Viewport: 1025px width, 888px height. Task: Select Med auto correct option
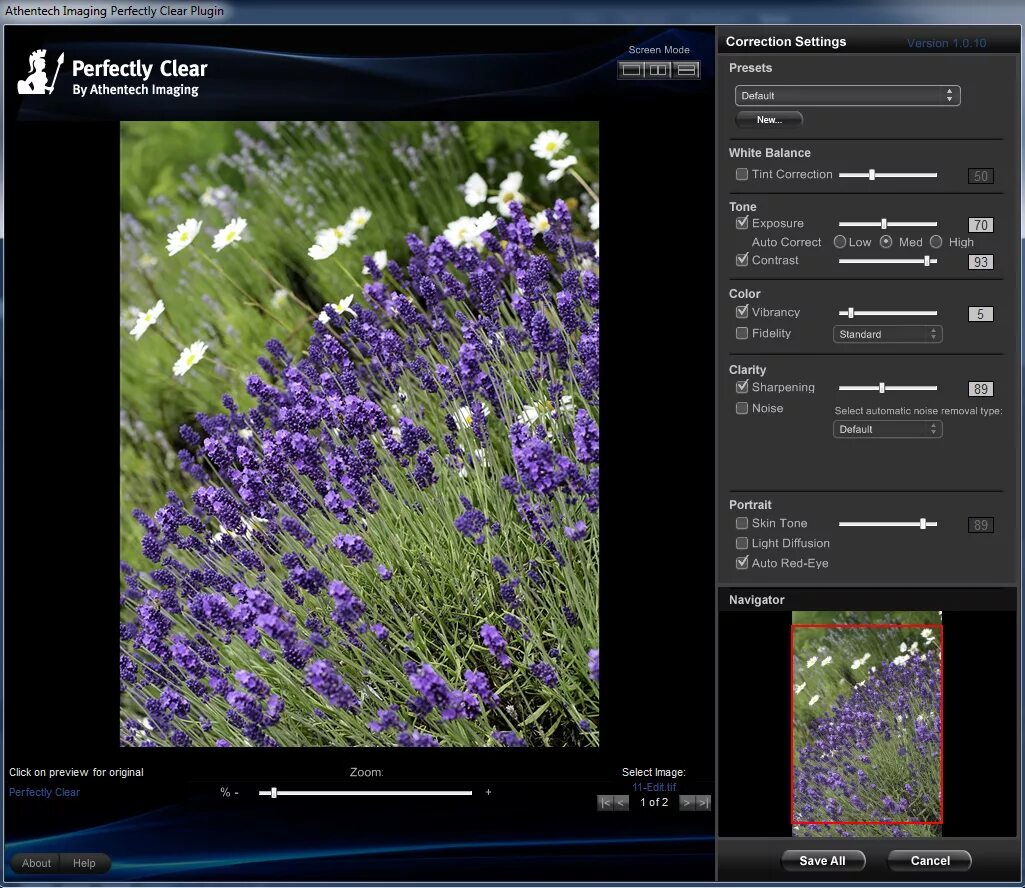click(x=886, y=242)
